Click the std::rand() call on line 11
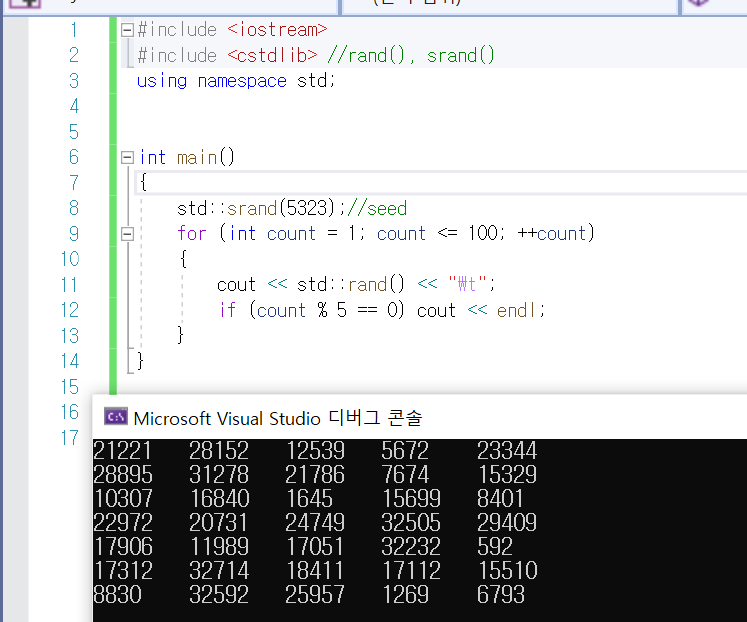This screenshot has width=747, height=622. point(351,284)
